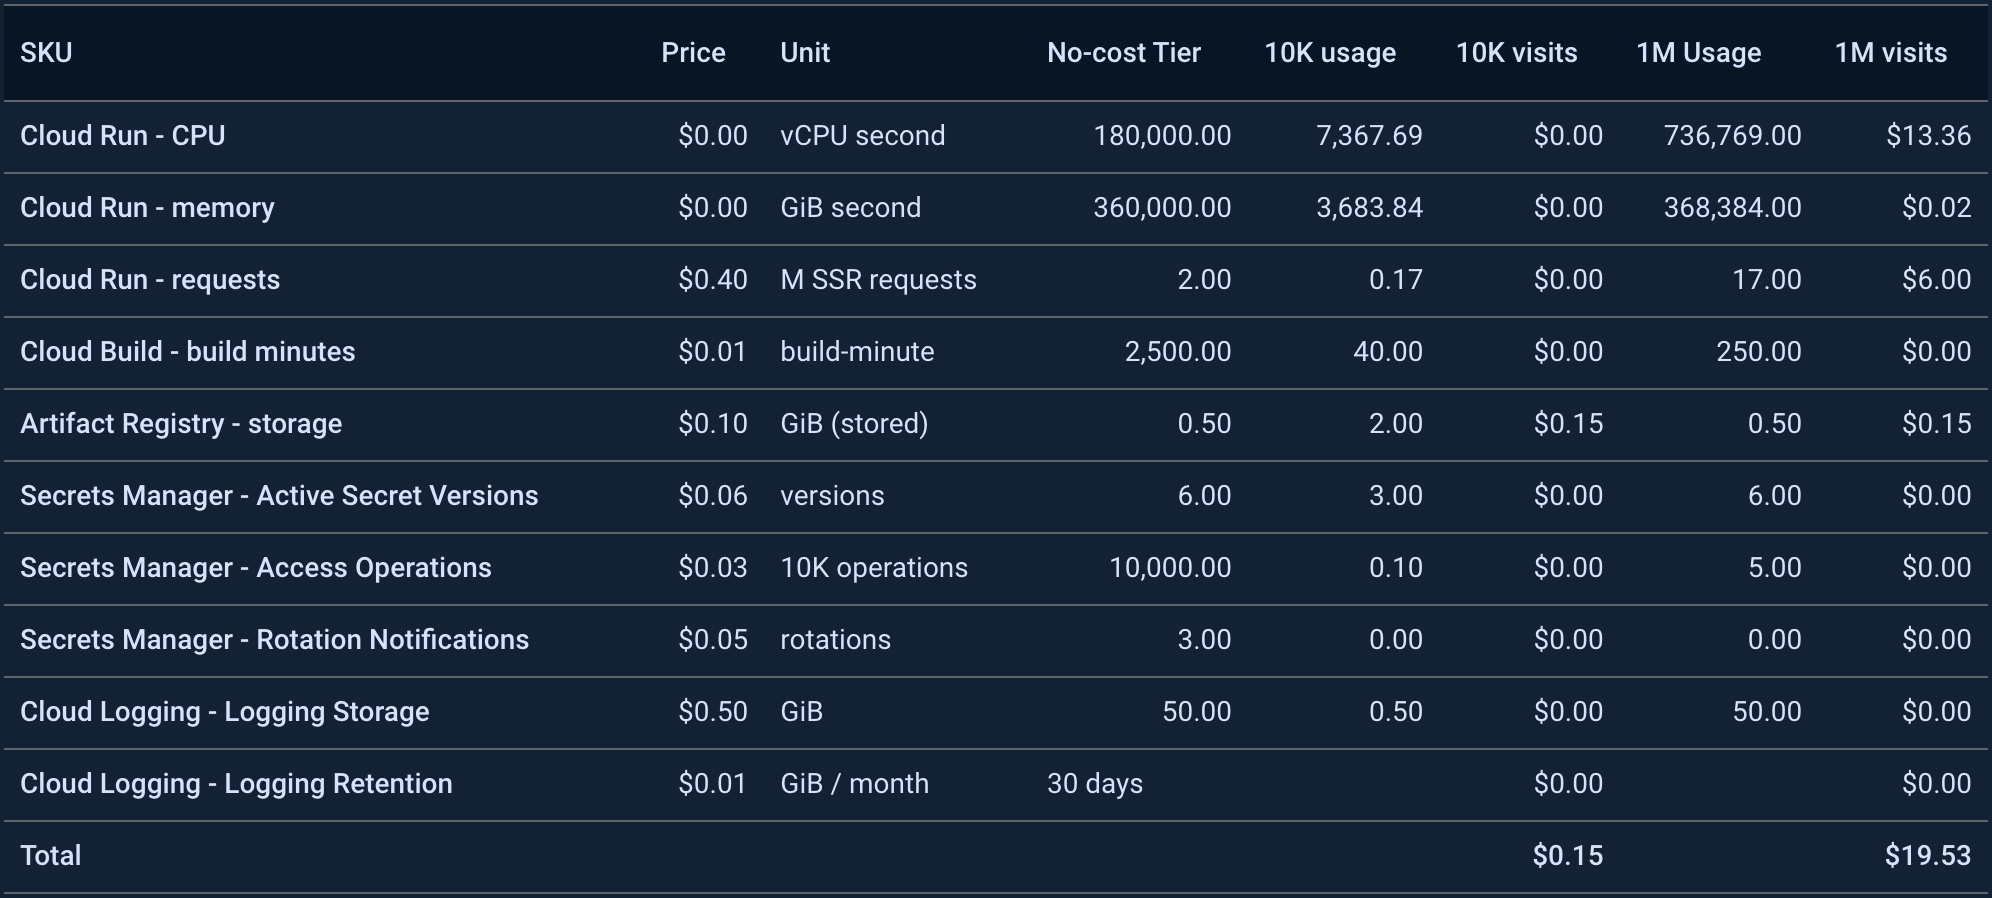The image size is (1992, 898).
Task: Click the Total row label
Action: [51, 856]
